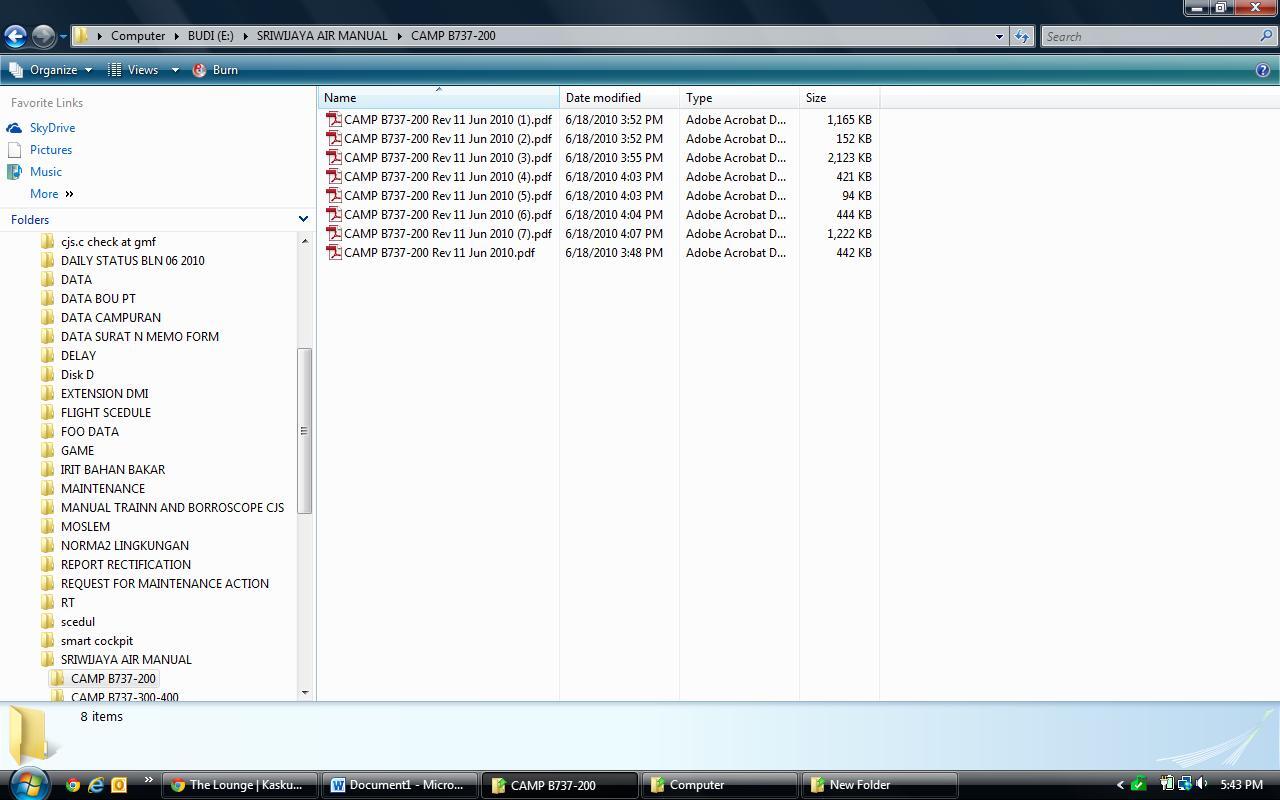Viewport: 1280px width, 800px height.
Task: Open recent pages dropdown beside navigation arrows
Action: pyautogui.click(x=63, y=37)
